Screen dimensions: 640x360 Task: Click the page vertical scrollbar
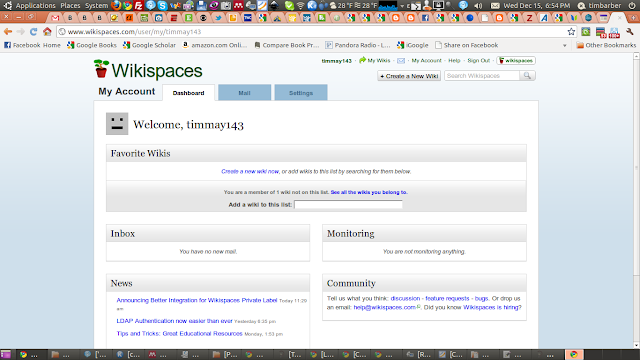[x=636, y=200]
